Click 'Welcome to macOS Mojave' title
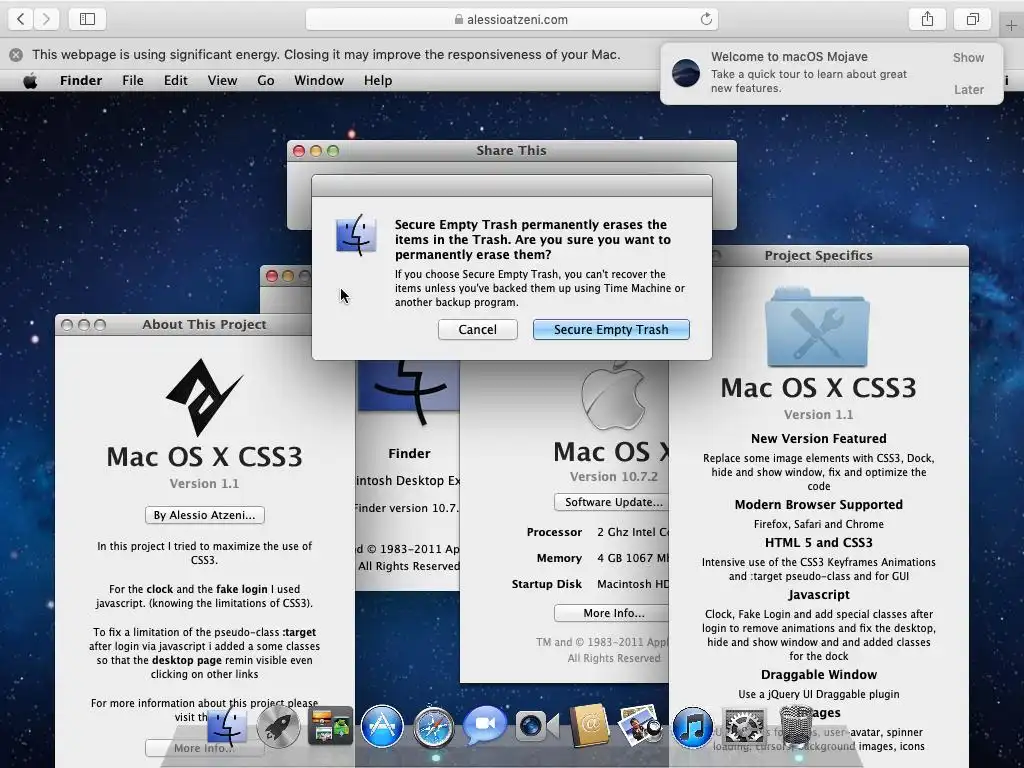Screen dimensions: 1024x768 point(789,57)
